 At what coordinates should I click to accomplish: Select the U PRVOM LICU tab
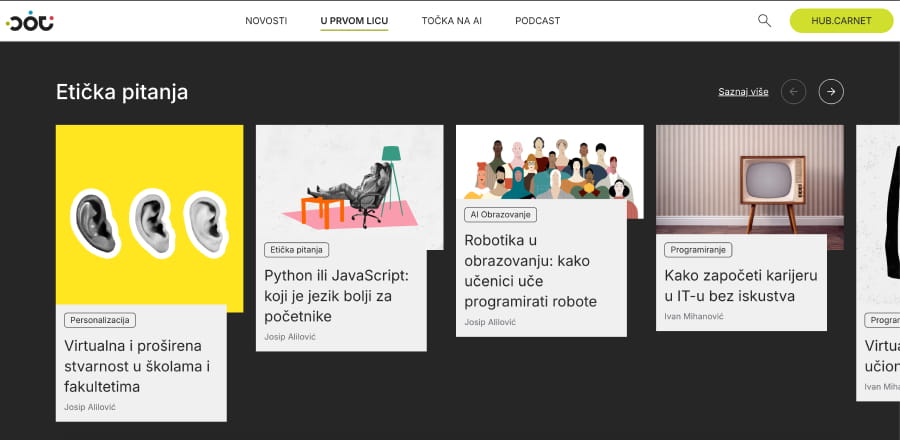354,21
